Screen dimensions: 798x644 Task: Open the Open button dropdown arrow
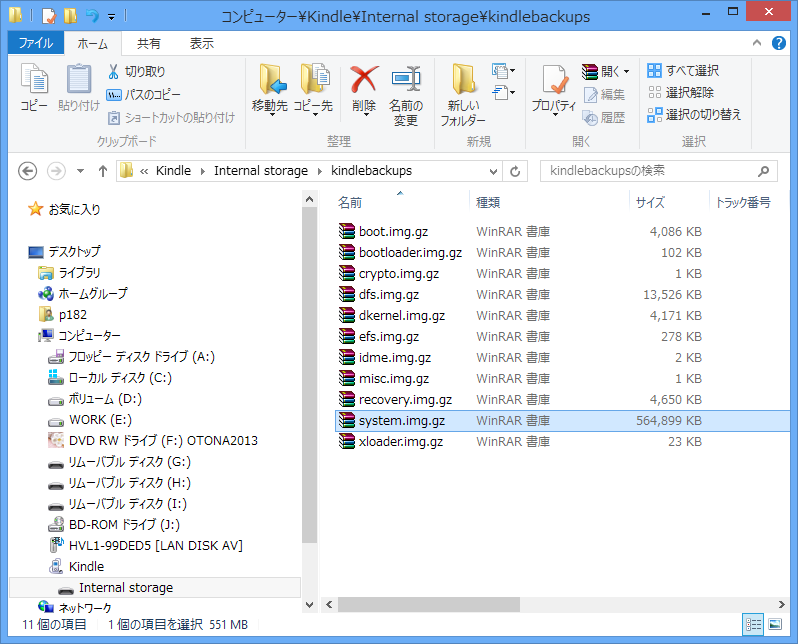pyautogui.click(x=626, y=71)
